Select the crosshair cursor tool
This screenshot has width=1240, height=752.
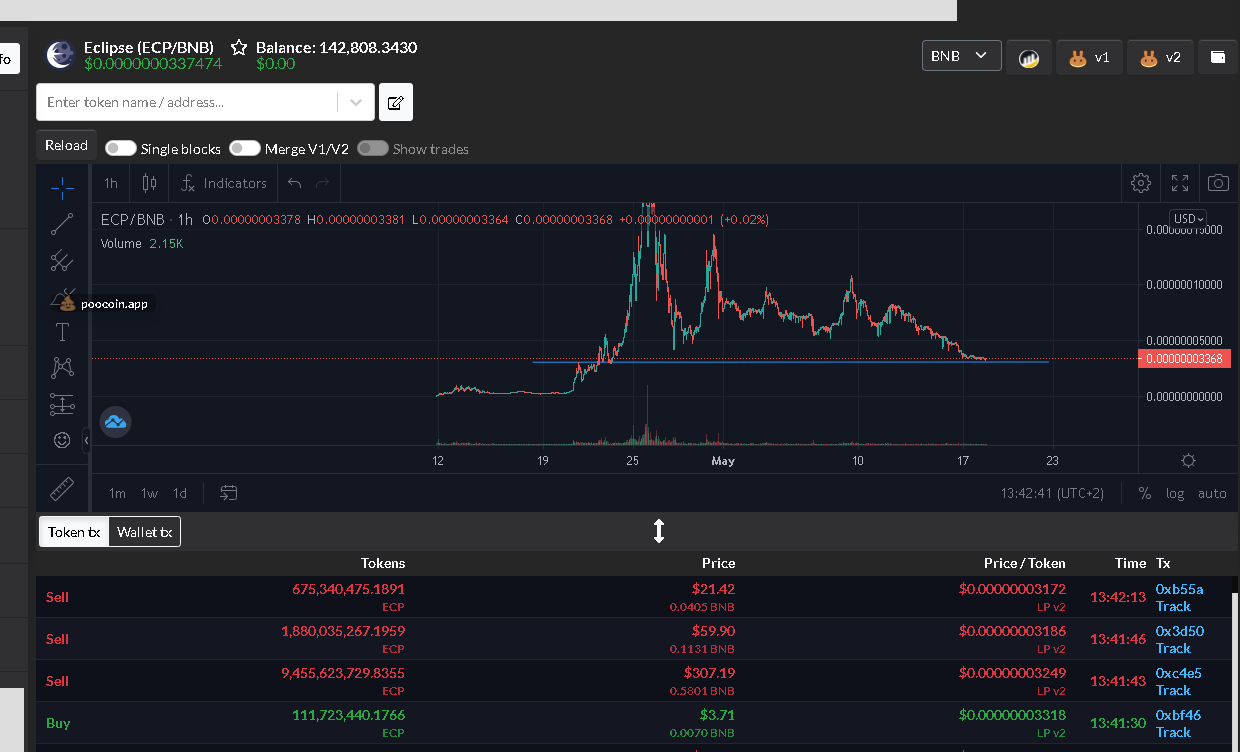(62, 187)
